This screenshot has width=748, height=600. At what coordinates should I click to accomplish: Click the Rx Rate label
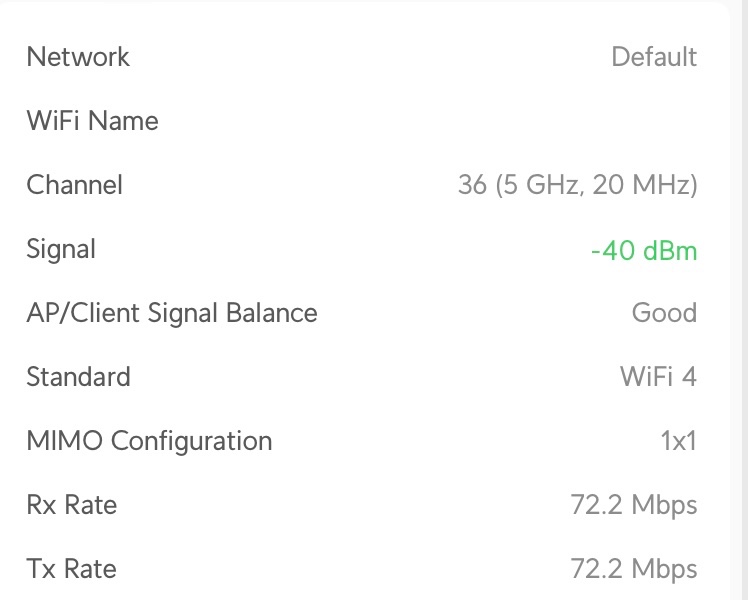point(71,505)
